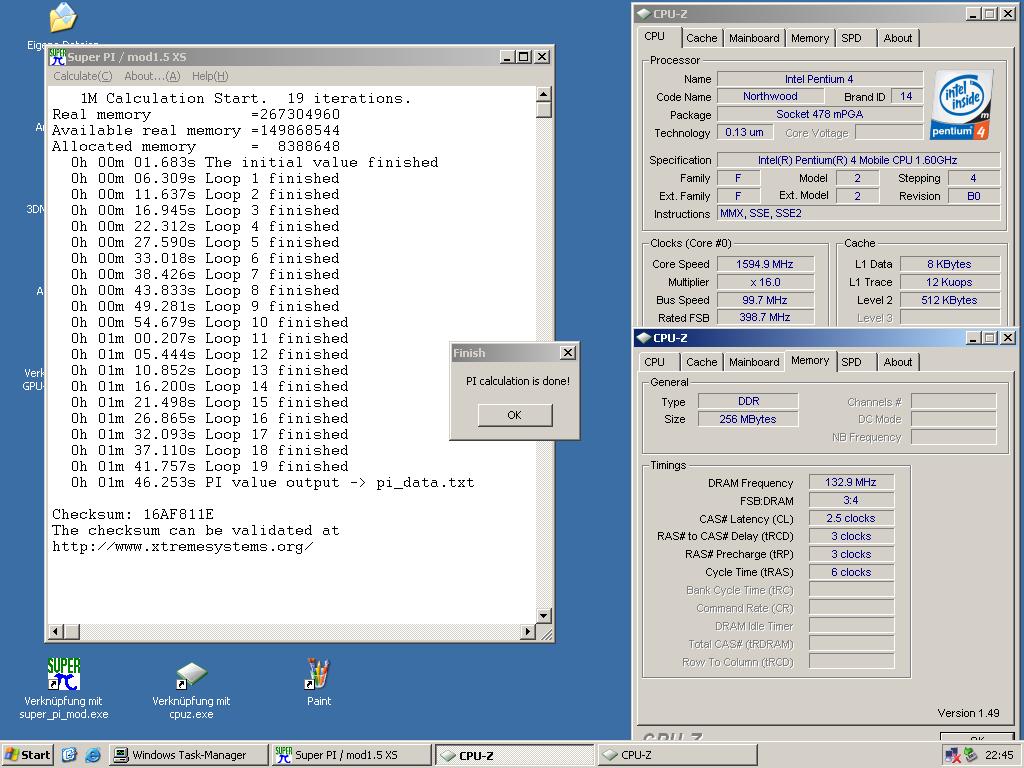Open the Eigene Dateien folder icon
Viewport: 1024px width, 768px height.
[63, 18]
